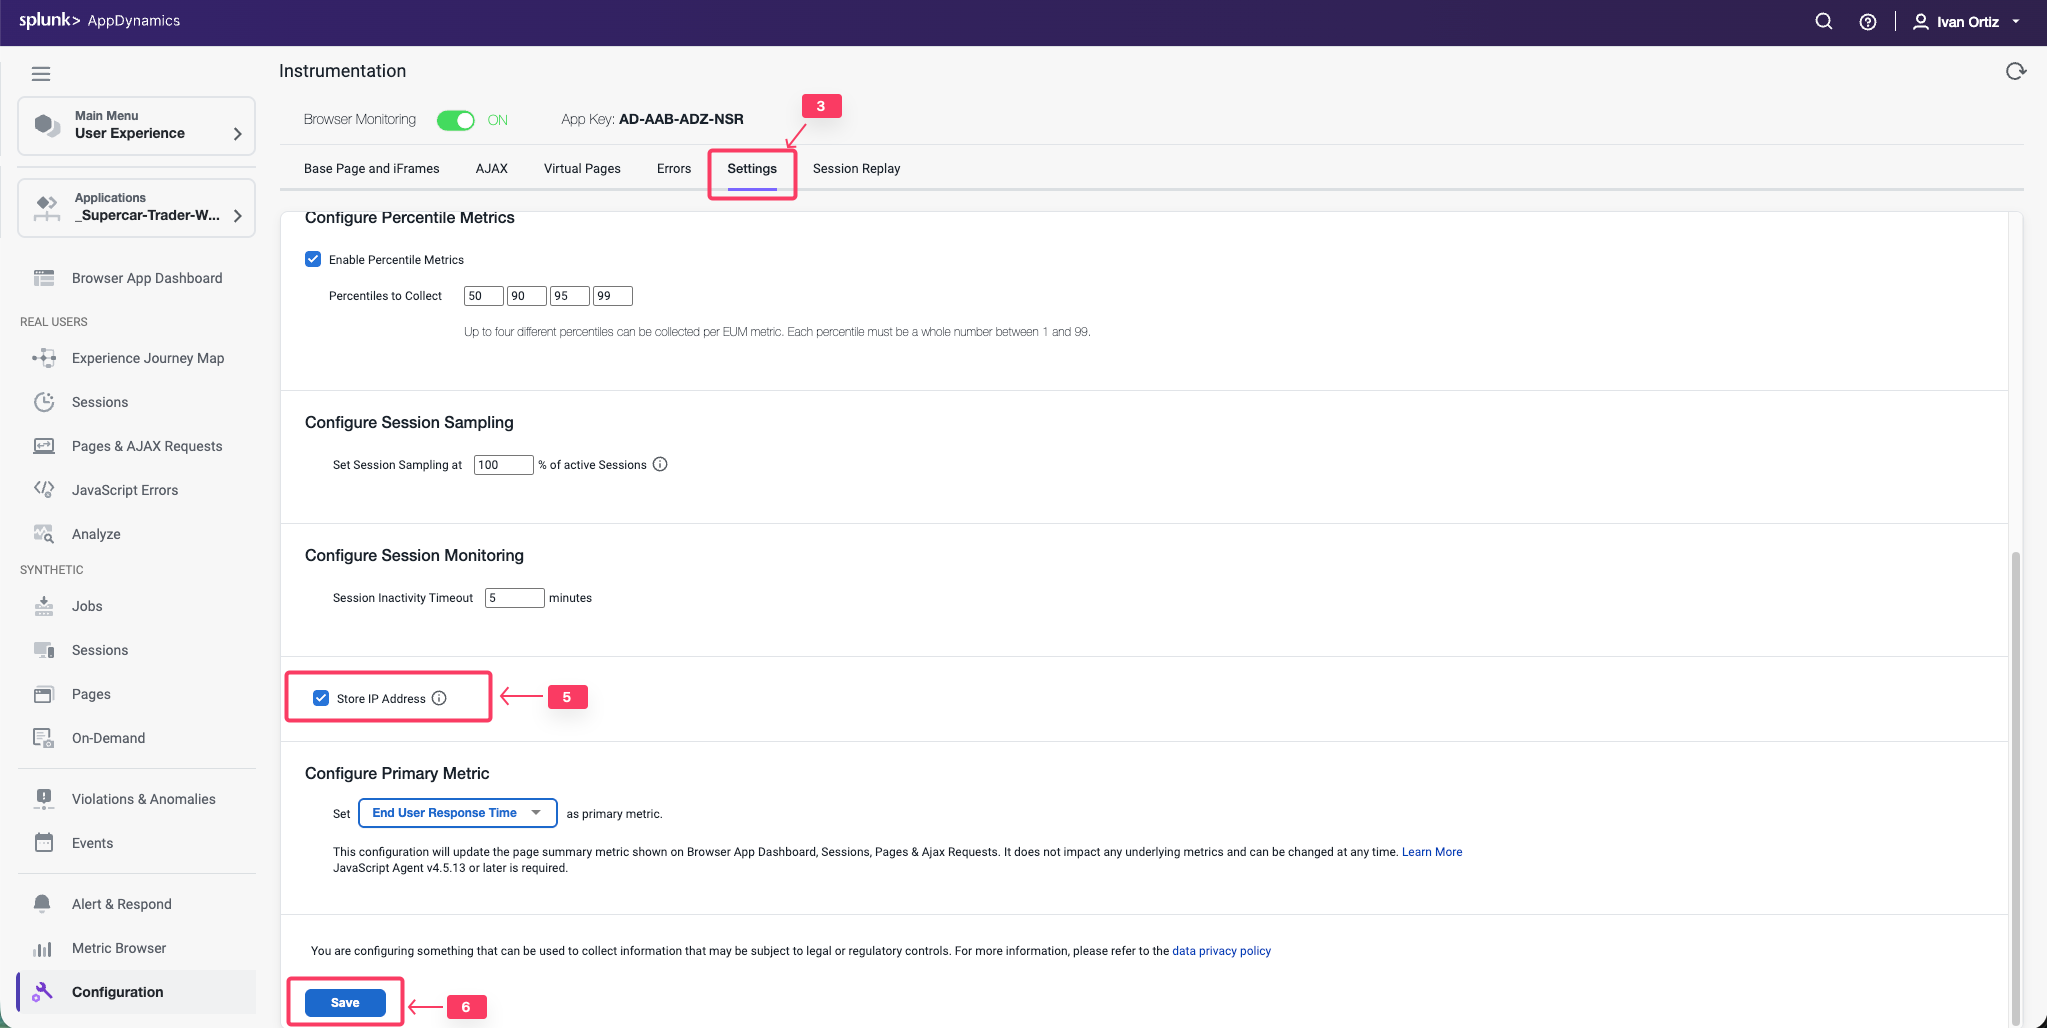Click info icon beside active Sessions text
2047x1028 pixels.
click(x=660, y=464)
